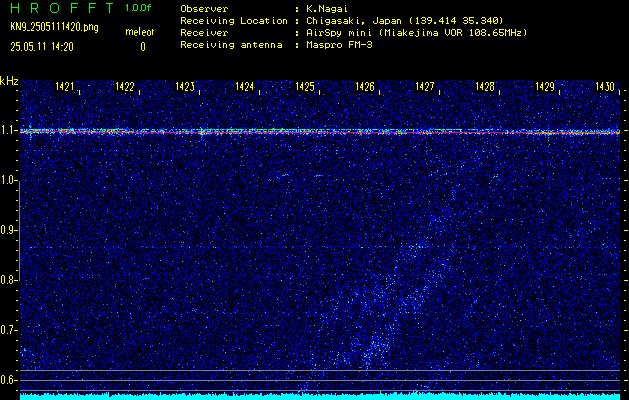The image size is (629, 400).
Task: Click the 1.0 kHz axis label
Action: tap(8, 180)
